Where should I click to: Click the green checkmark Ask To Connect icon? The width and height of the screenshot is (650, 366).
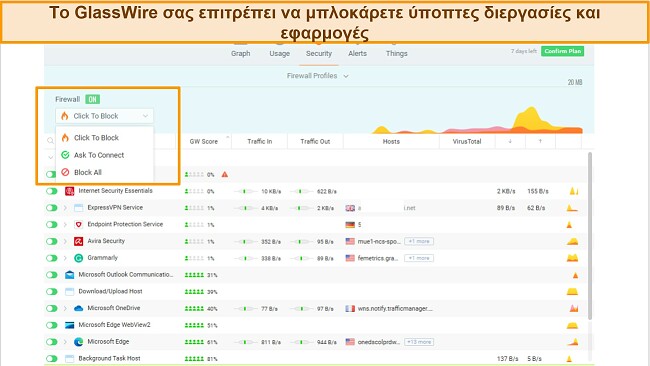65,155
